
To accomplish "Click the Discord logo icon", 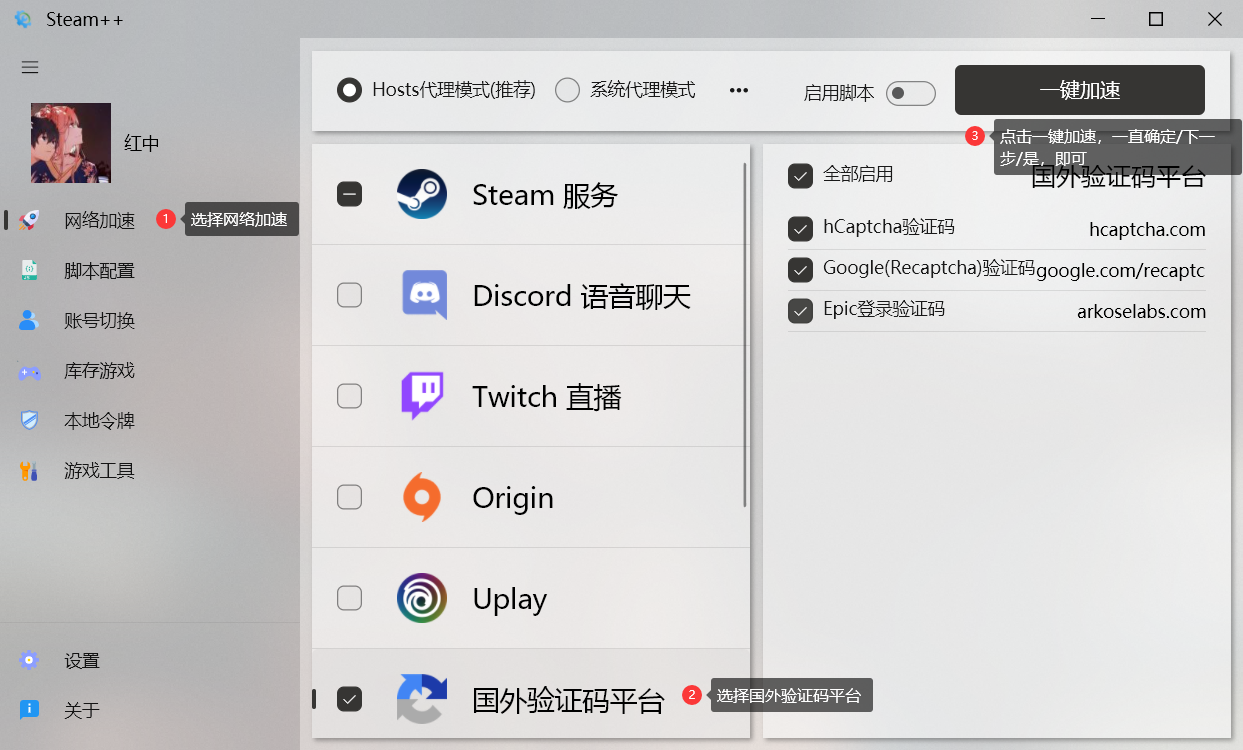I will pyautogui.click(x=424, y=295).
